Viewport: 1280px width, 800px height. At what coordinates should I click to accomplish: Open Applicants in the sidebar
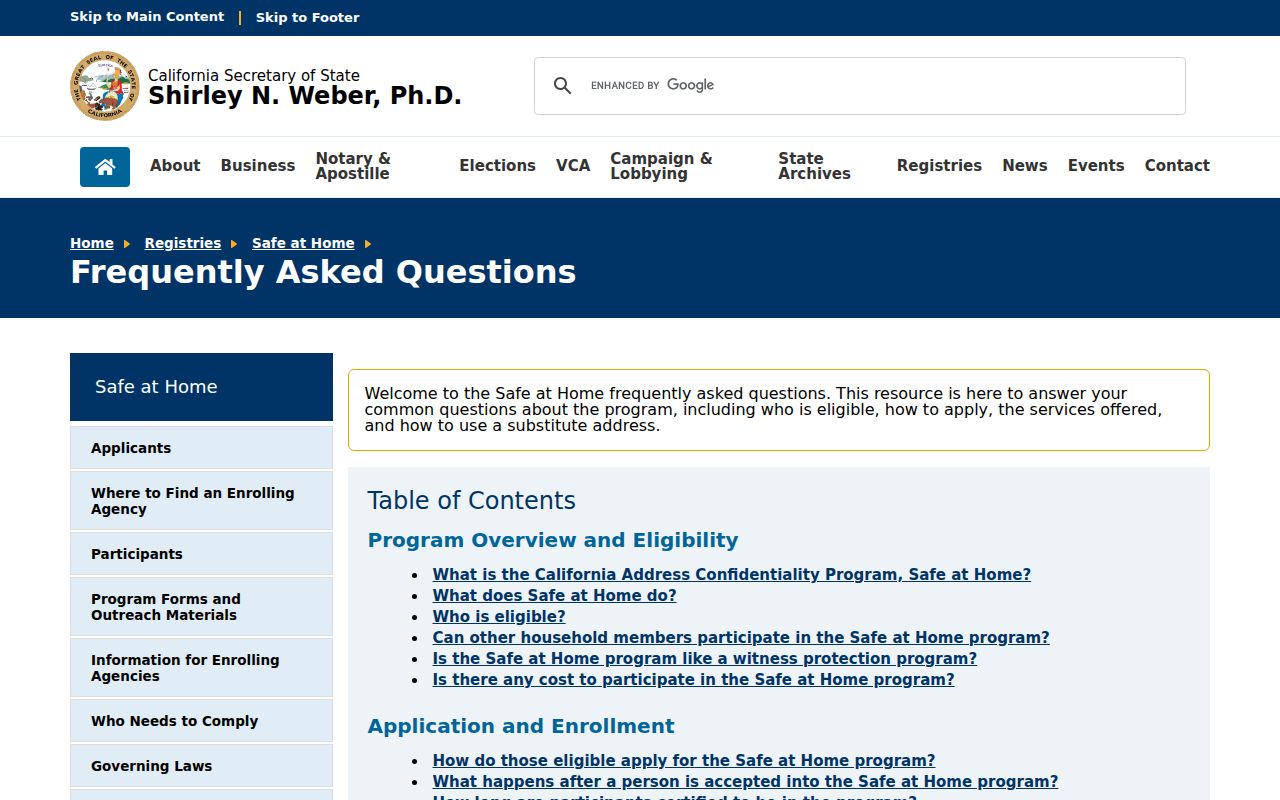tap(201, 448)
